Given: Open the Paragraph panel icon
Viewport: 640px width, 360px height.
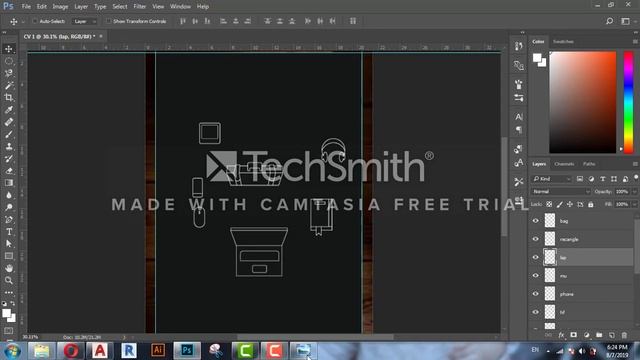Looking at the screenshot, I should [519, 130].
